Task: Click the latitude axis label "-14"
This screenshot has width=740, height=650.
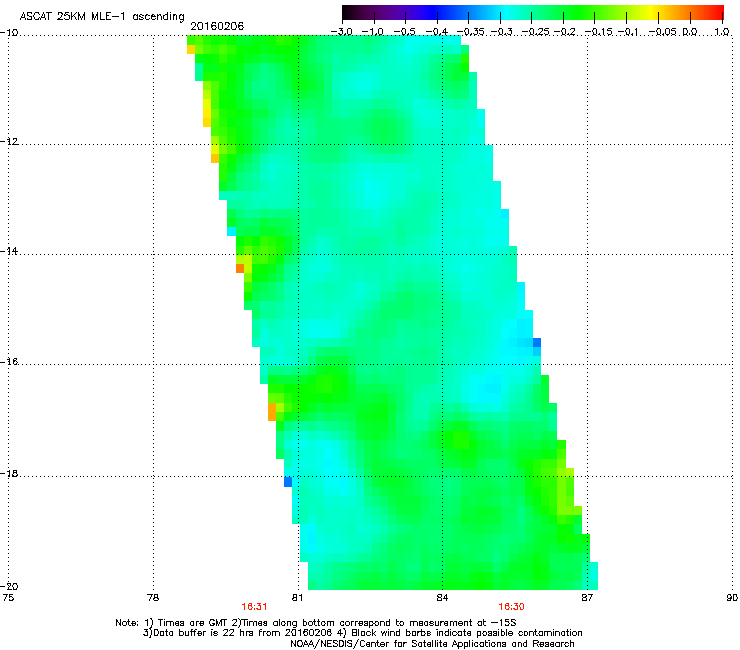Action: 9,251
